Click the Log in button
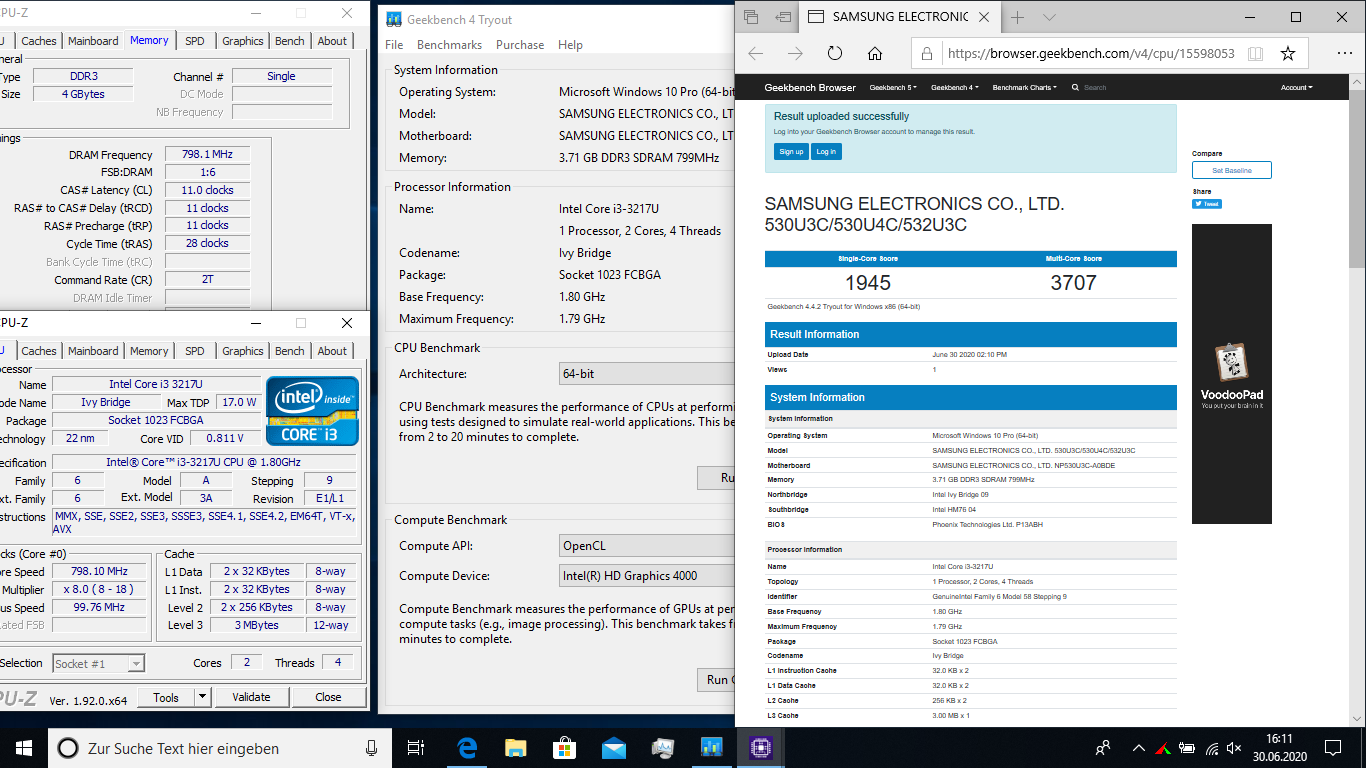The width and height of the screenshot is (1366, 768). click(x=826, y=151)
